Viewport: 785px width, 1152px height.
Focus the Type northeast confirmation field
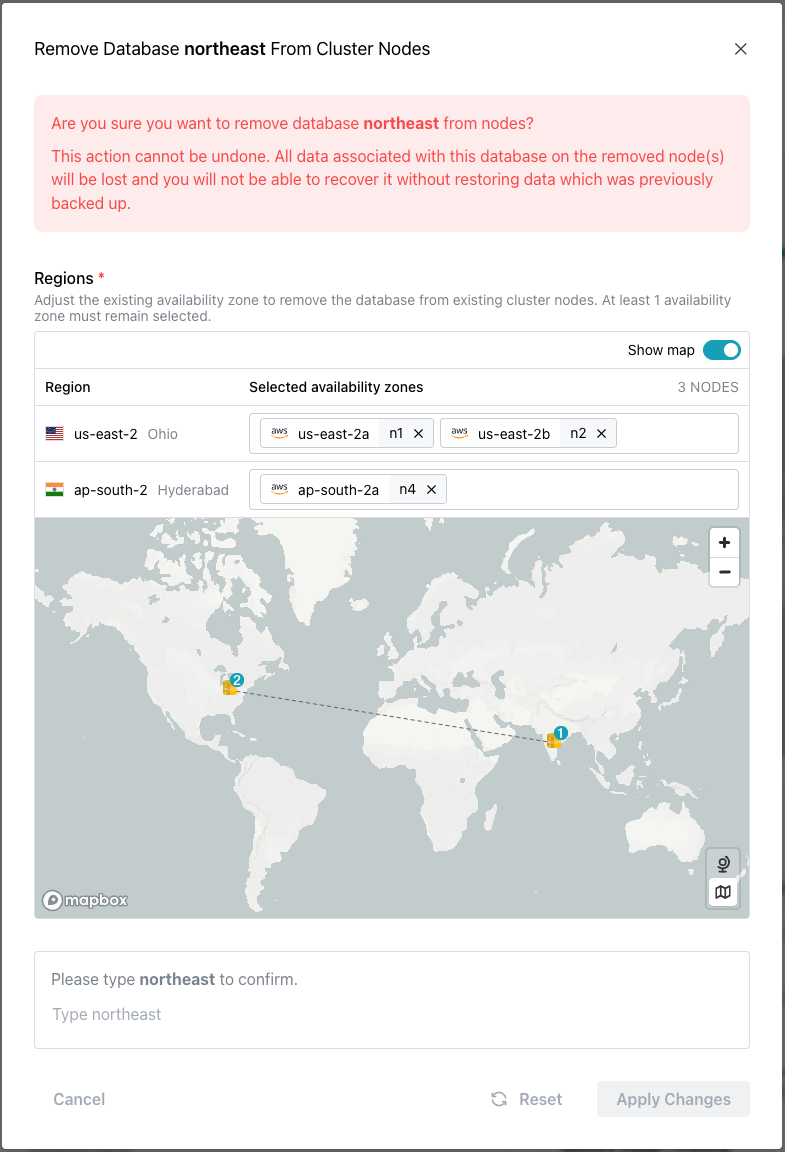pos(391,1015)
